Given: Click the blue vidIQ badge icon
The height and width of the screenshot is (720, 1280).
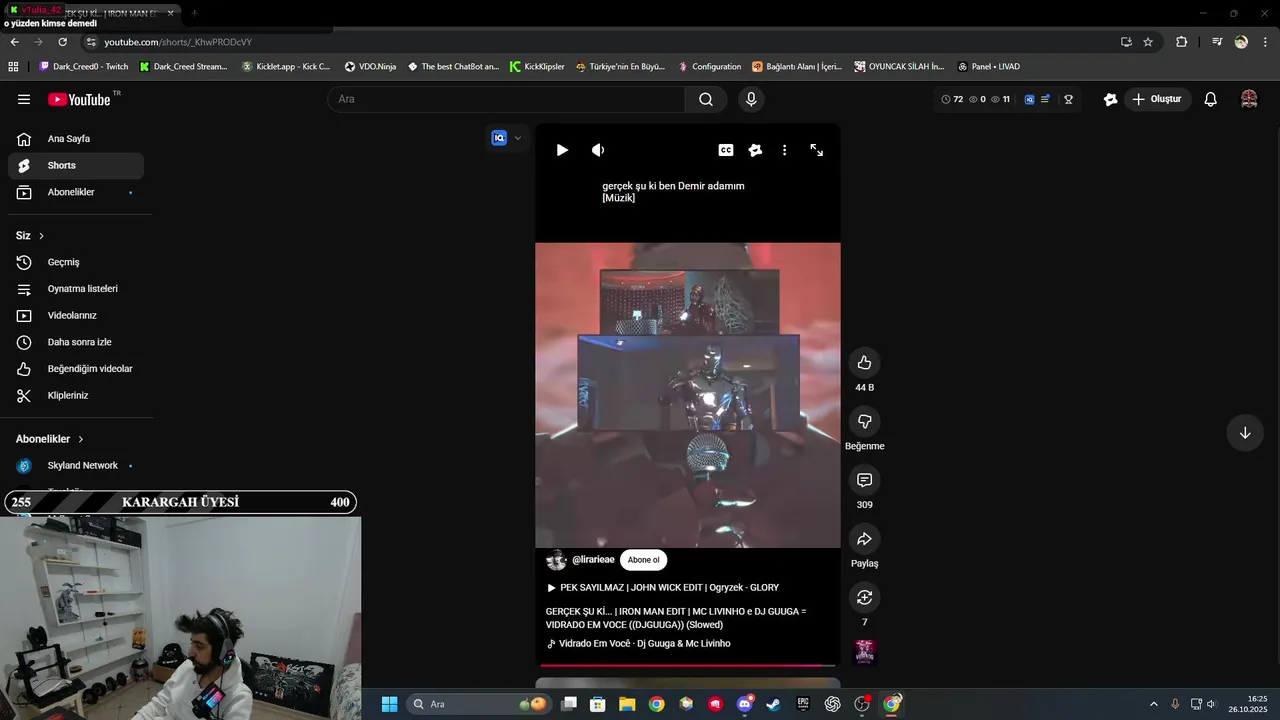Looking at the screenshot, I should pos(499,138).
